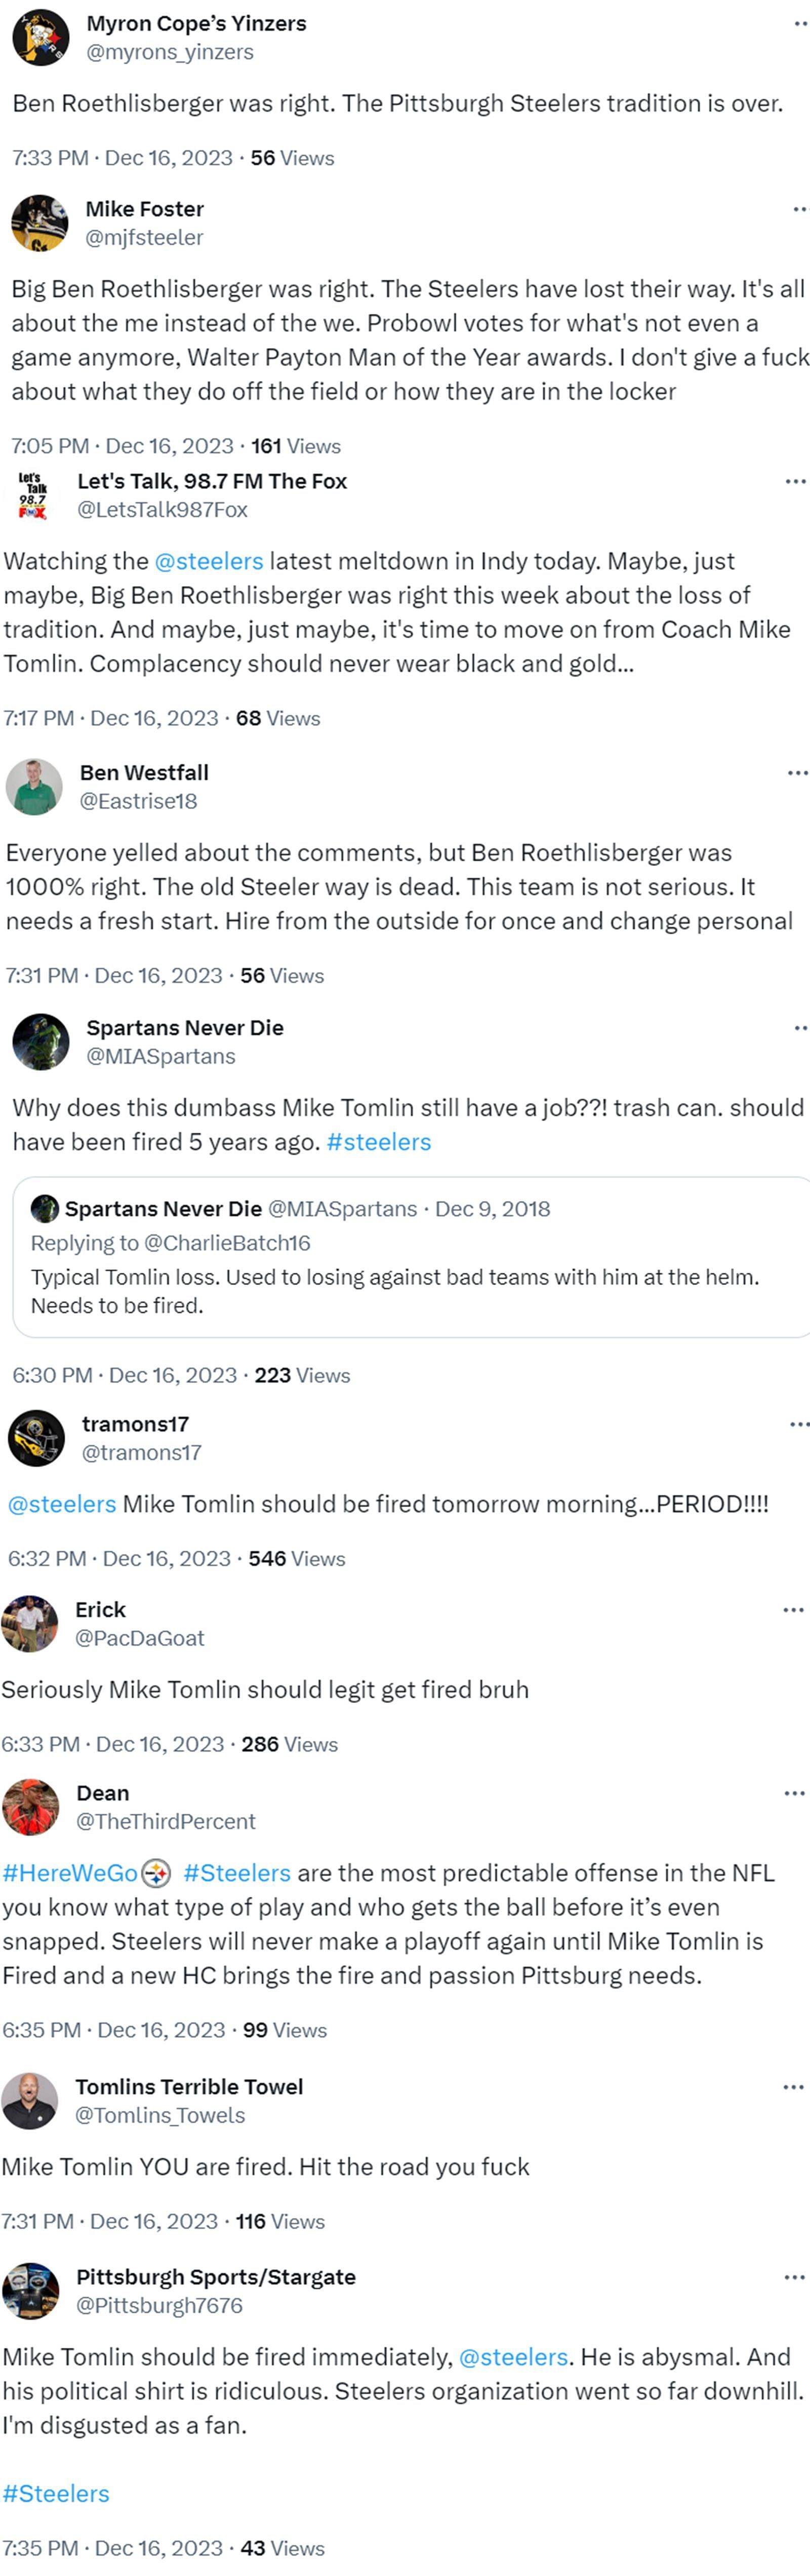Viewport: 810px width, 2576px height.
Task: Click the #HereWeGo hashtag
Action: pyautogui.click(x=70, y=1873)
